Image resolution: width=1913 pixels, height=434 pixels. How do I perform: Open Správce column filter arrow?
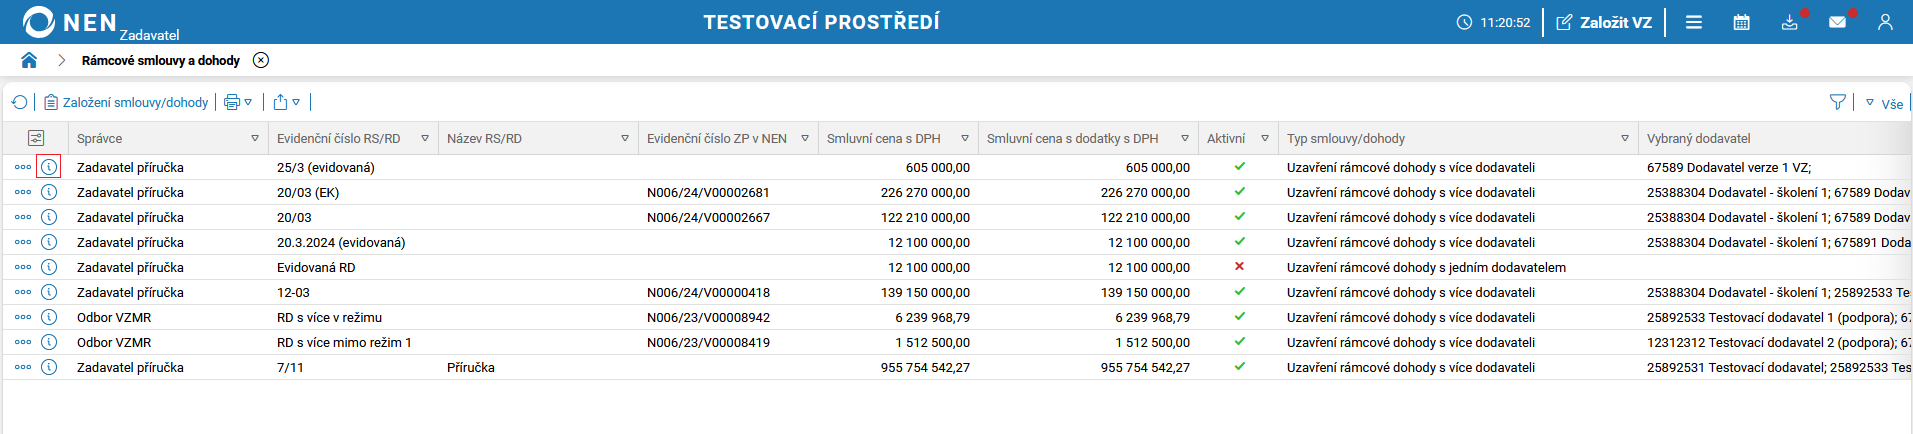tap(255, 138)
